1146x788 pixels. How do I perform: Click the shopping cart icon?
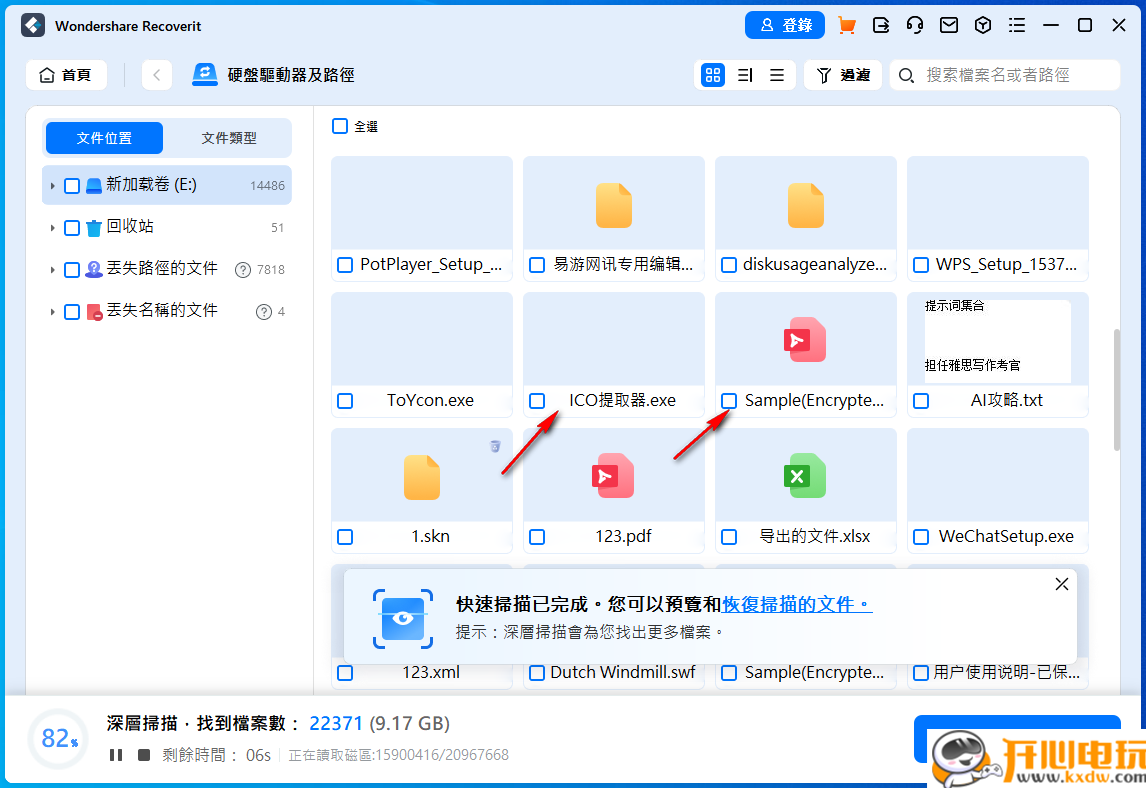pos(845,25)
